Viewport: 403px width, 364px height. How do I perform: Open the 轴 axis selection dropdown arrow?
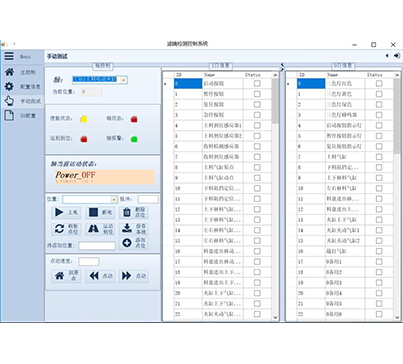tap(123, 80)
